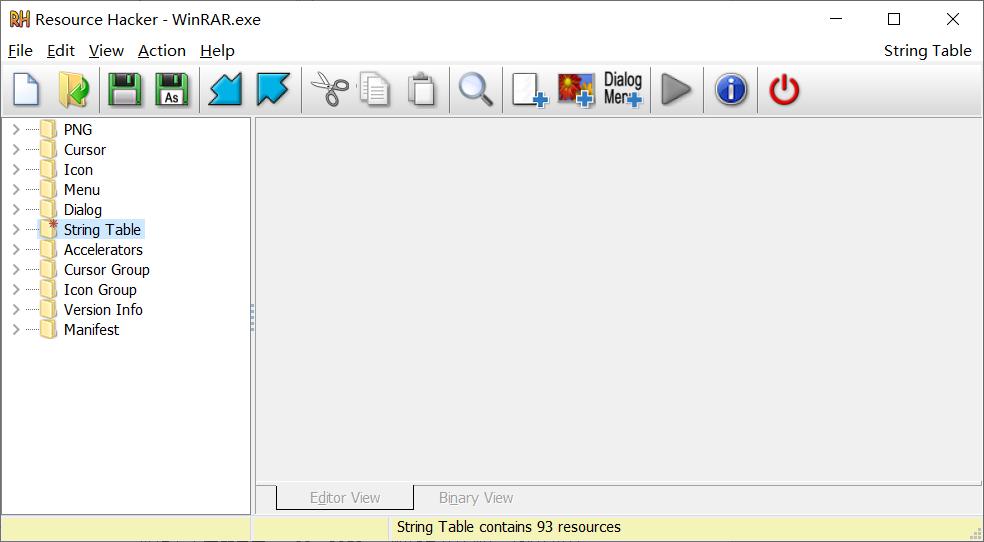This screenshot has height=542, width=984.
Task: Select the Cursor Group tree item label
Action: (x=107, y=270)
